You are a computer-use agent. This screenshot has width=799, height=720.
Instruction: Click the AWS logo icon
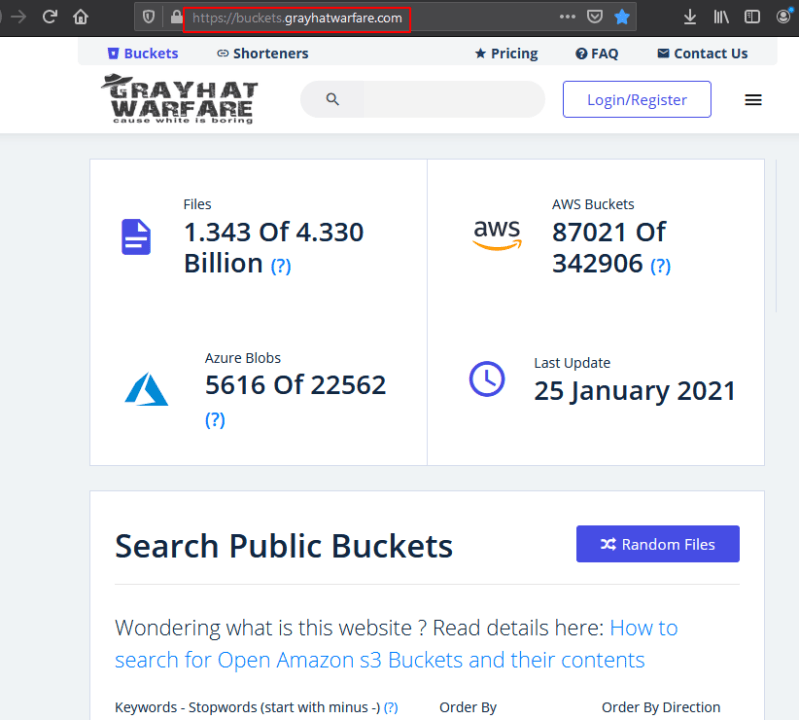(x=497, y=234)
